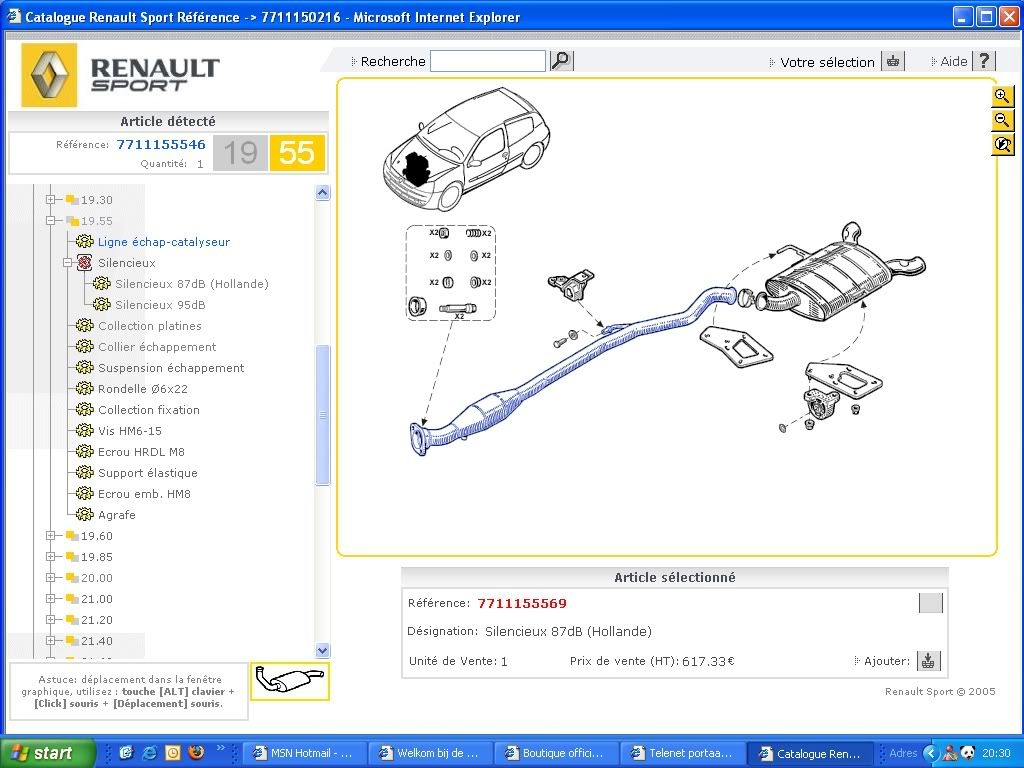This screenshot has width=1024, height=768.
Task: Click gear icon beside Ecrou HRDL M8
Action: pyautogui.click(x=84, y=451)
